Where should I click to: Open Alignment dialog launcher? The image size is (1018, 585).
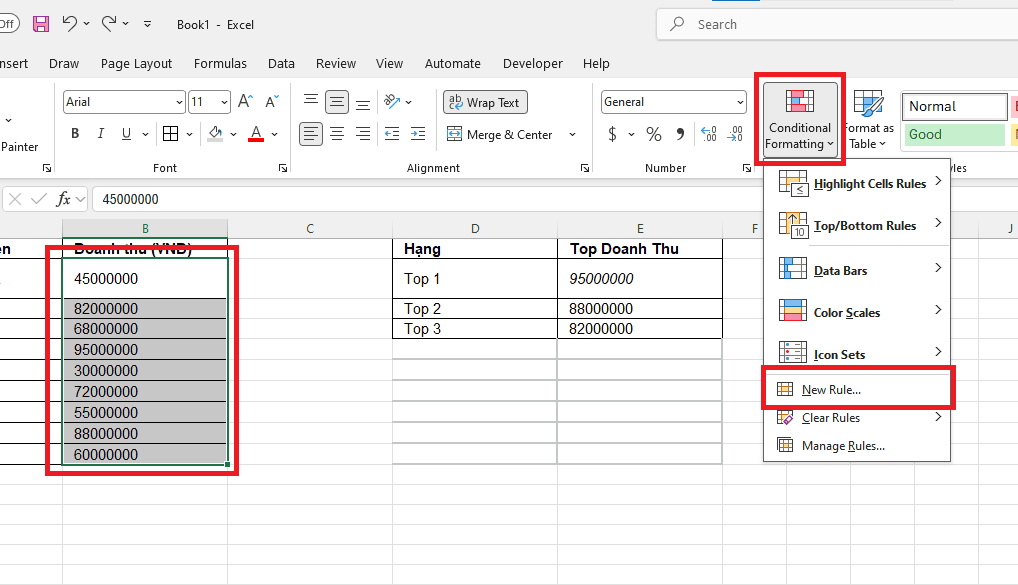point(585,168)
